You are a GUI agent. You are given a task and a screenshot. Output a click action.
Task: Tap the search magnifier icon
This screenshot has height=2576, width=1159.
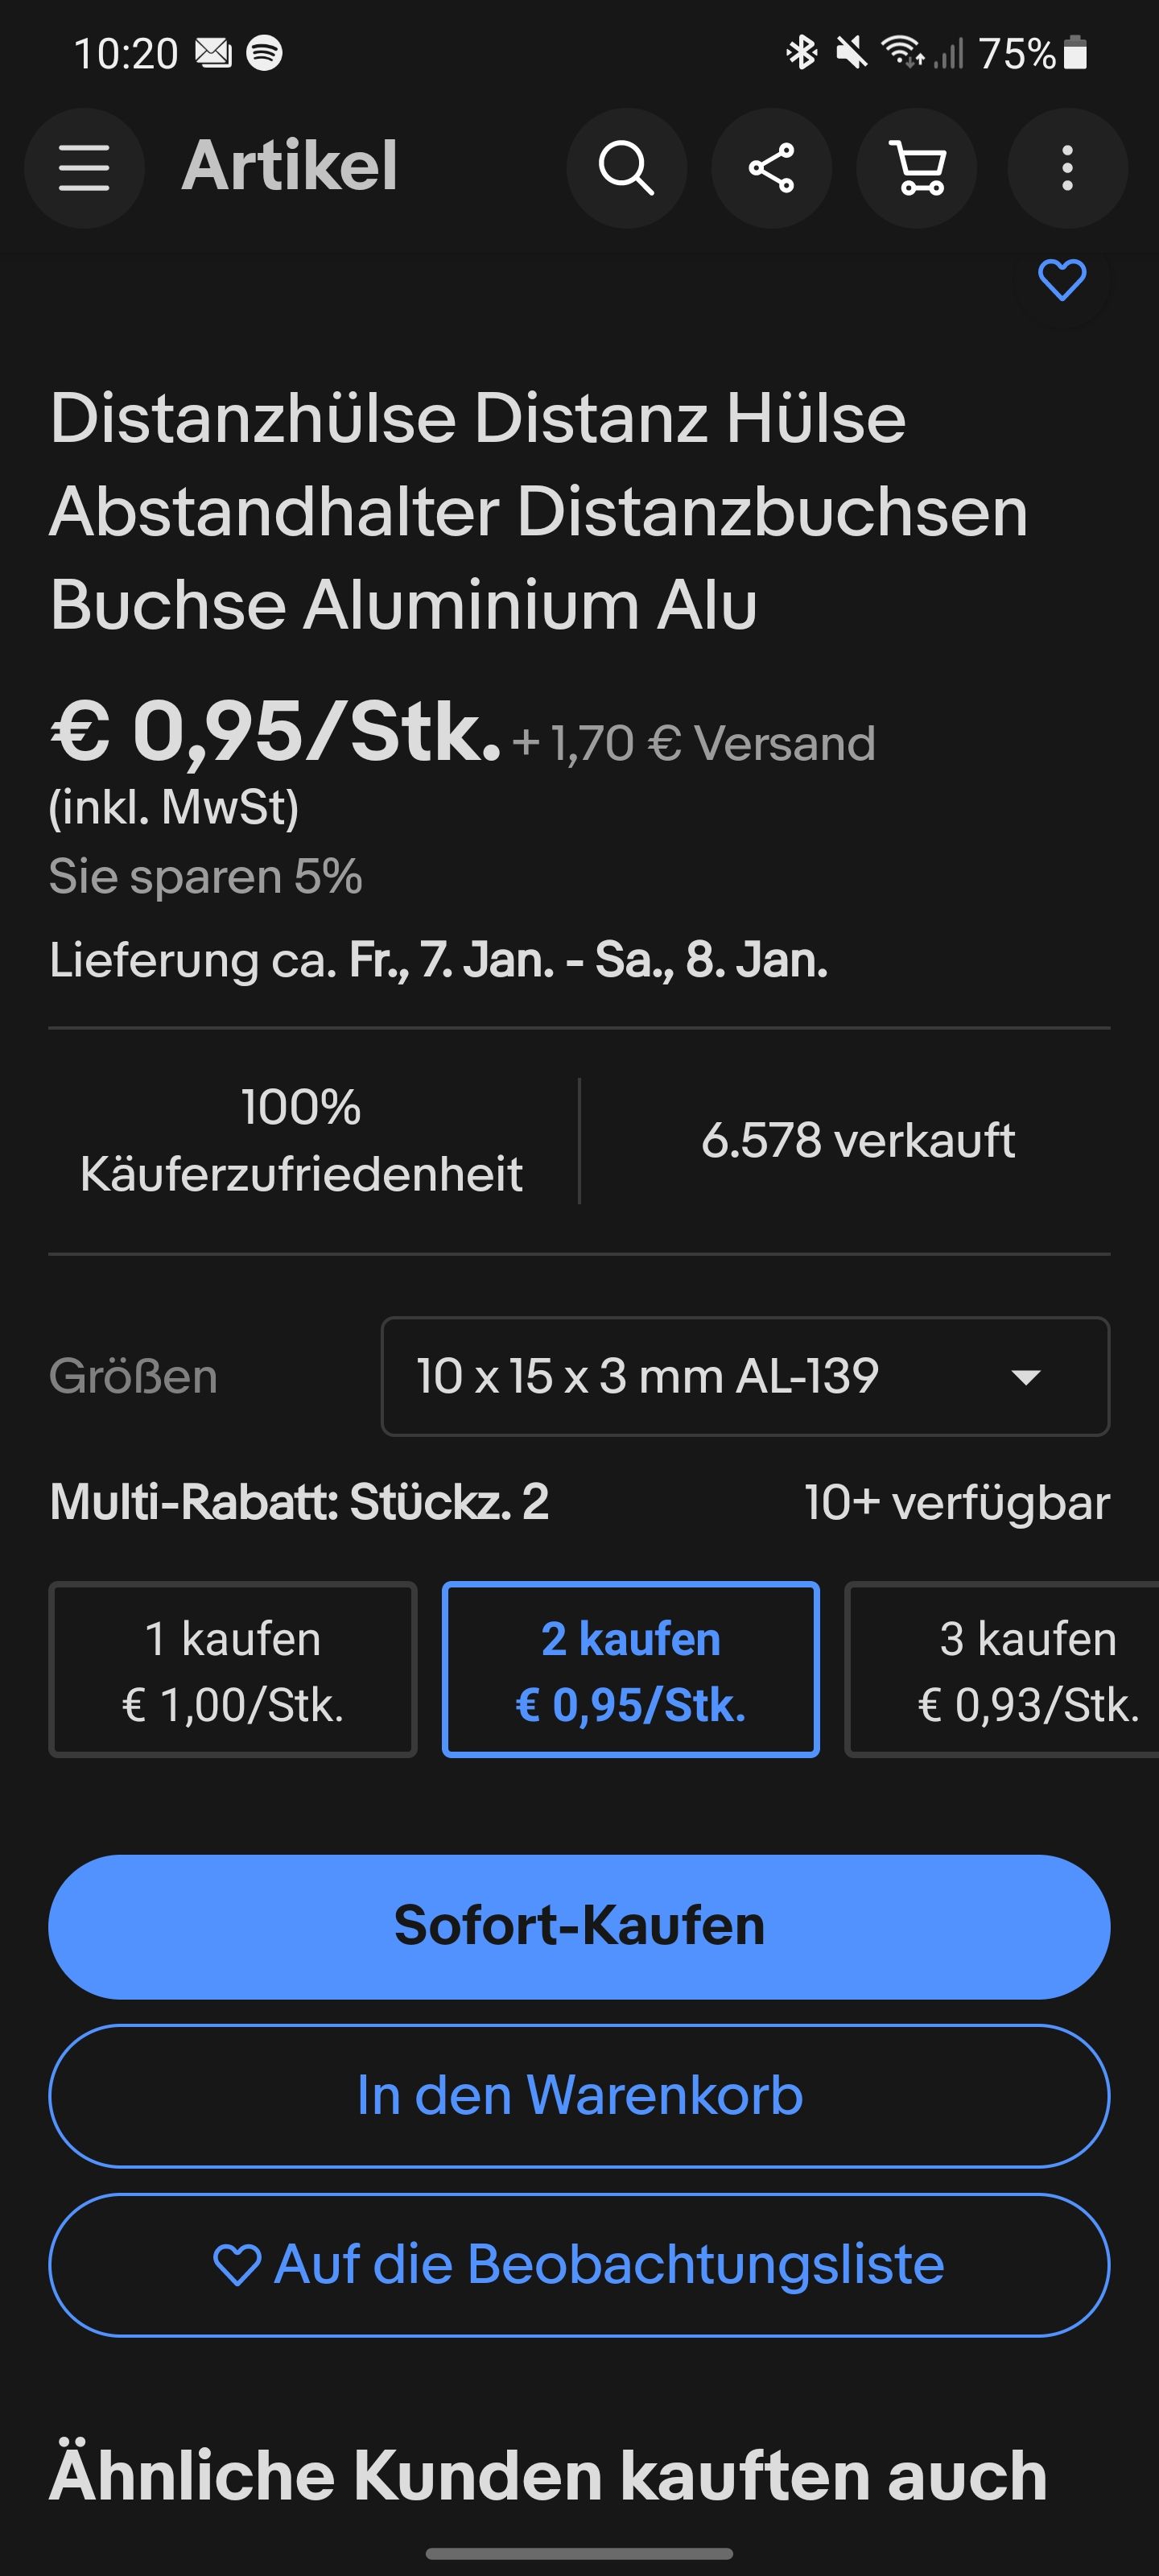[x=626, y=167]
